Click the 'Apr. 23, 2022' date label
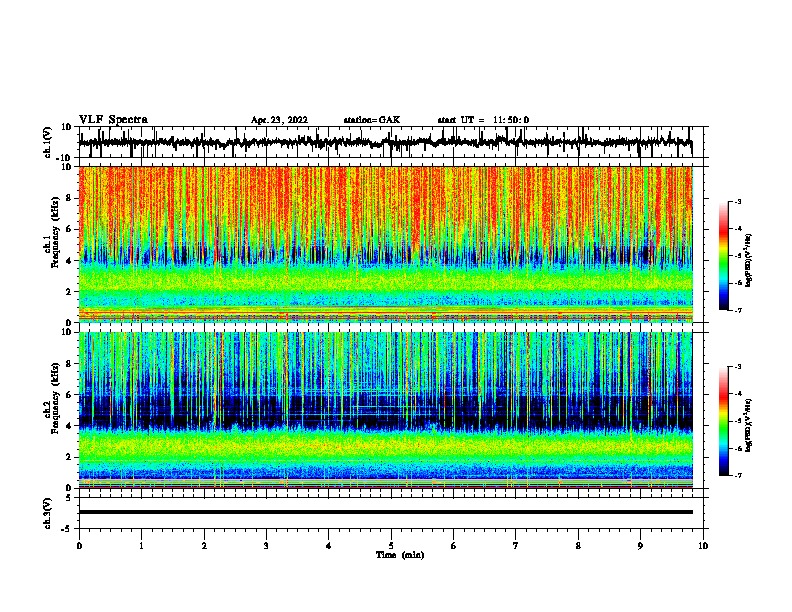The width and height of the screenshot is (792, 612). point(279,120)
